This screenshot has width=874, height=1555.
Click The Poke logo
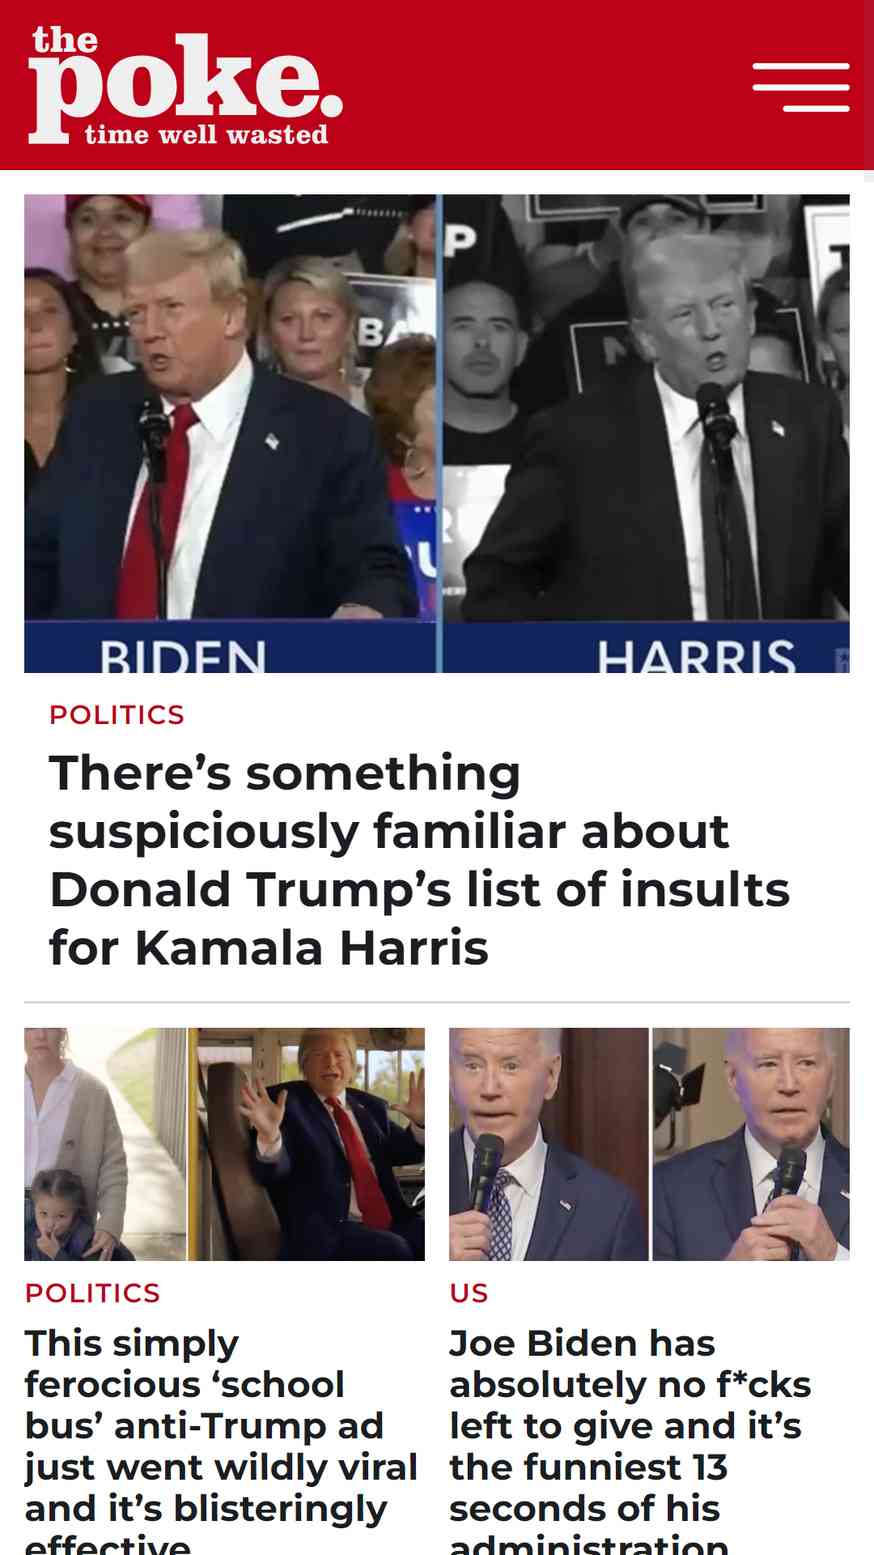coord(186,85)
